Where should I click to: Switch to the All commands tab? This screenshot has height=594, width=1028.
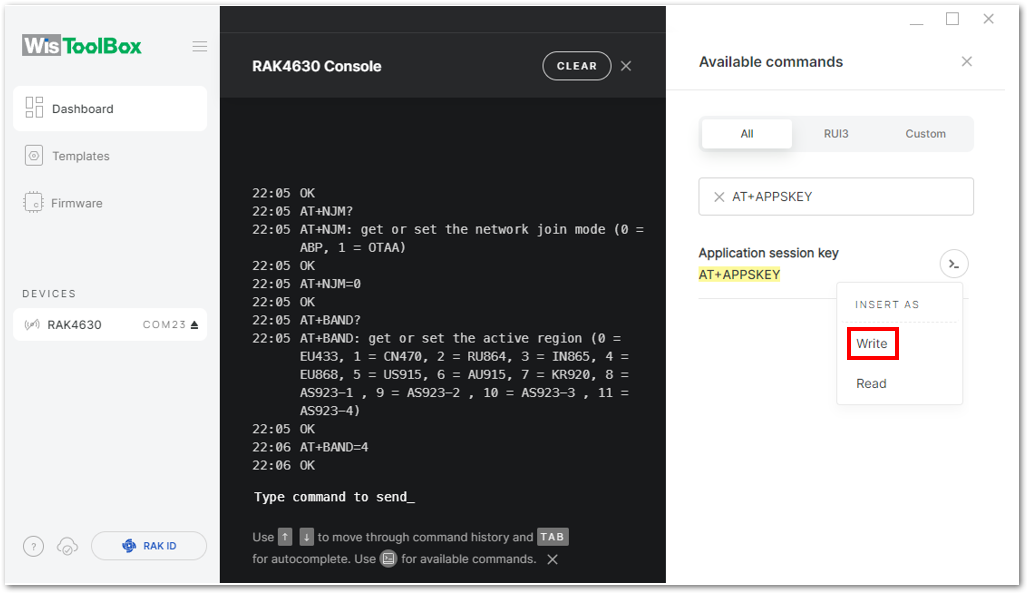pos(747,134)
